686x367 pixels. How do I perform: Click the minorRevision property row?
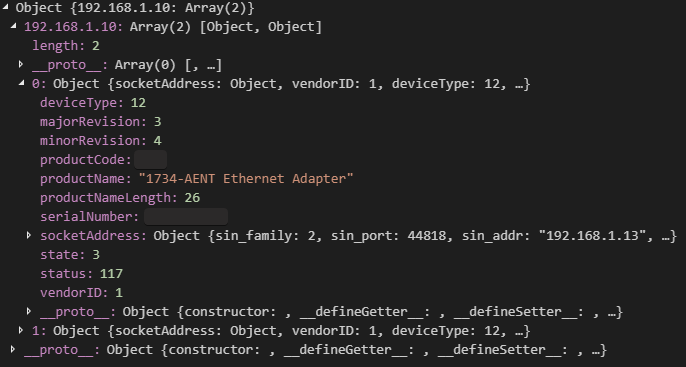tap(101, 141)
